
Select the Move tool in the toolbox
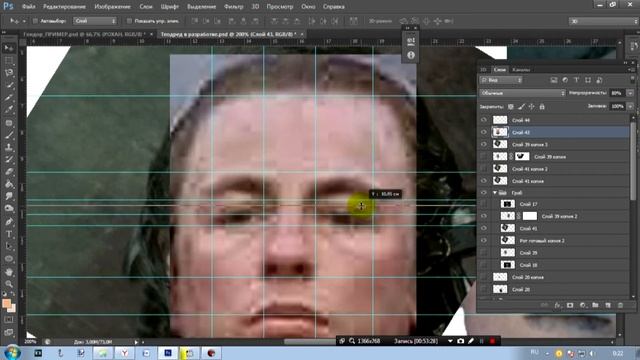click(9, 48)
